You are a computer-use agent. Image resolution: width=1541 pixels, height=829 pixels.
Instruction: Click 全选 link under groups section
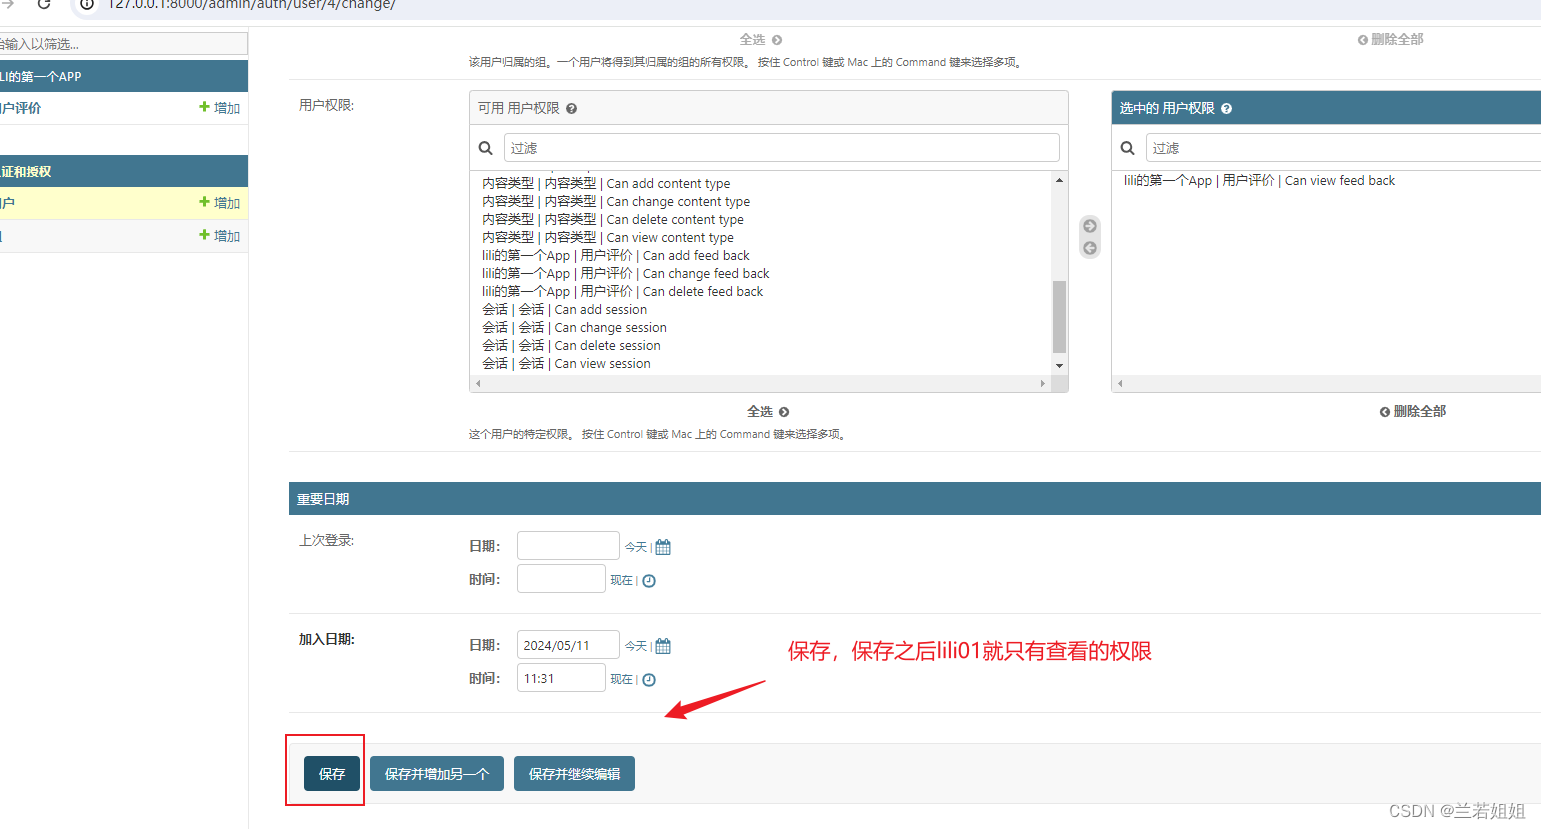tap(761, 40)
